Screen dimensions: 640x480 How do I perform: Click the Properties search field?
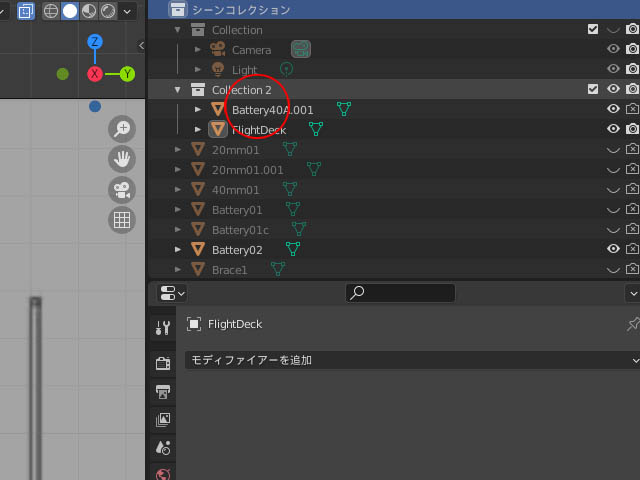point(400,293)
